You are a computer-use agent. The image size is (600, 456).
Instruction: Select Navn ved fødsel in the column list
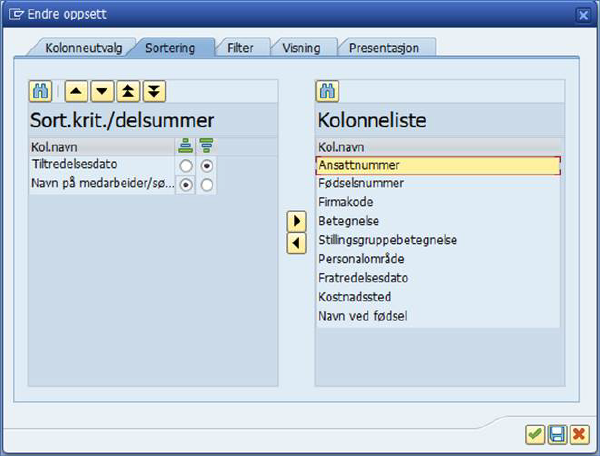pos(438,316)
